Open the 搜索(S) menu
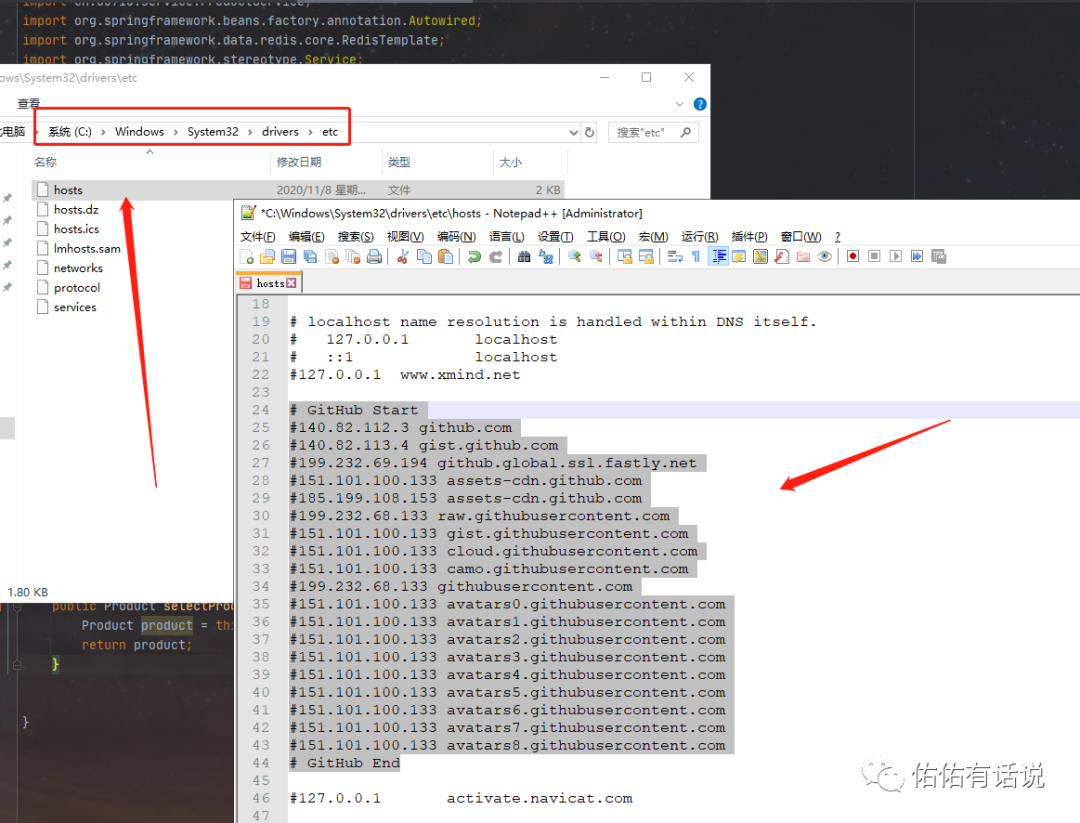Viewport: 1080px width, 823px height. point(355,236)
